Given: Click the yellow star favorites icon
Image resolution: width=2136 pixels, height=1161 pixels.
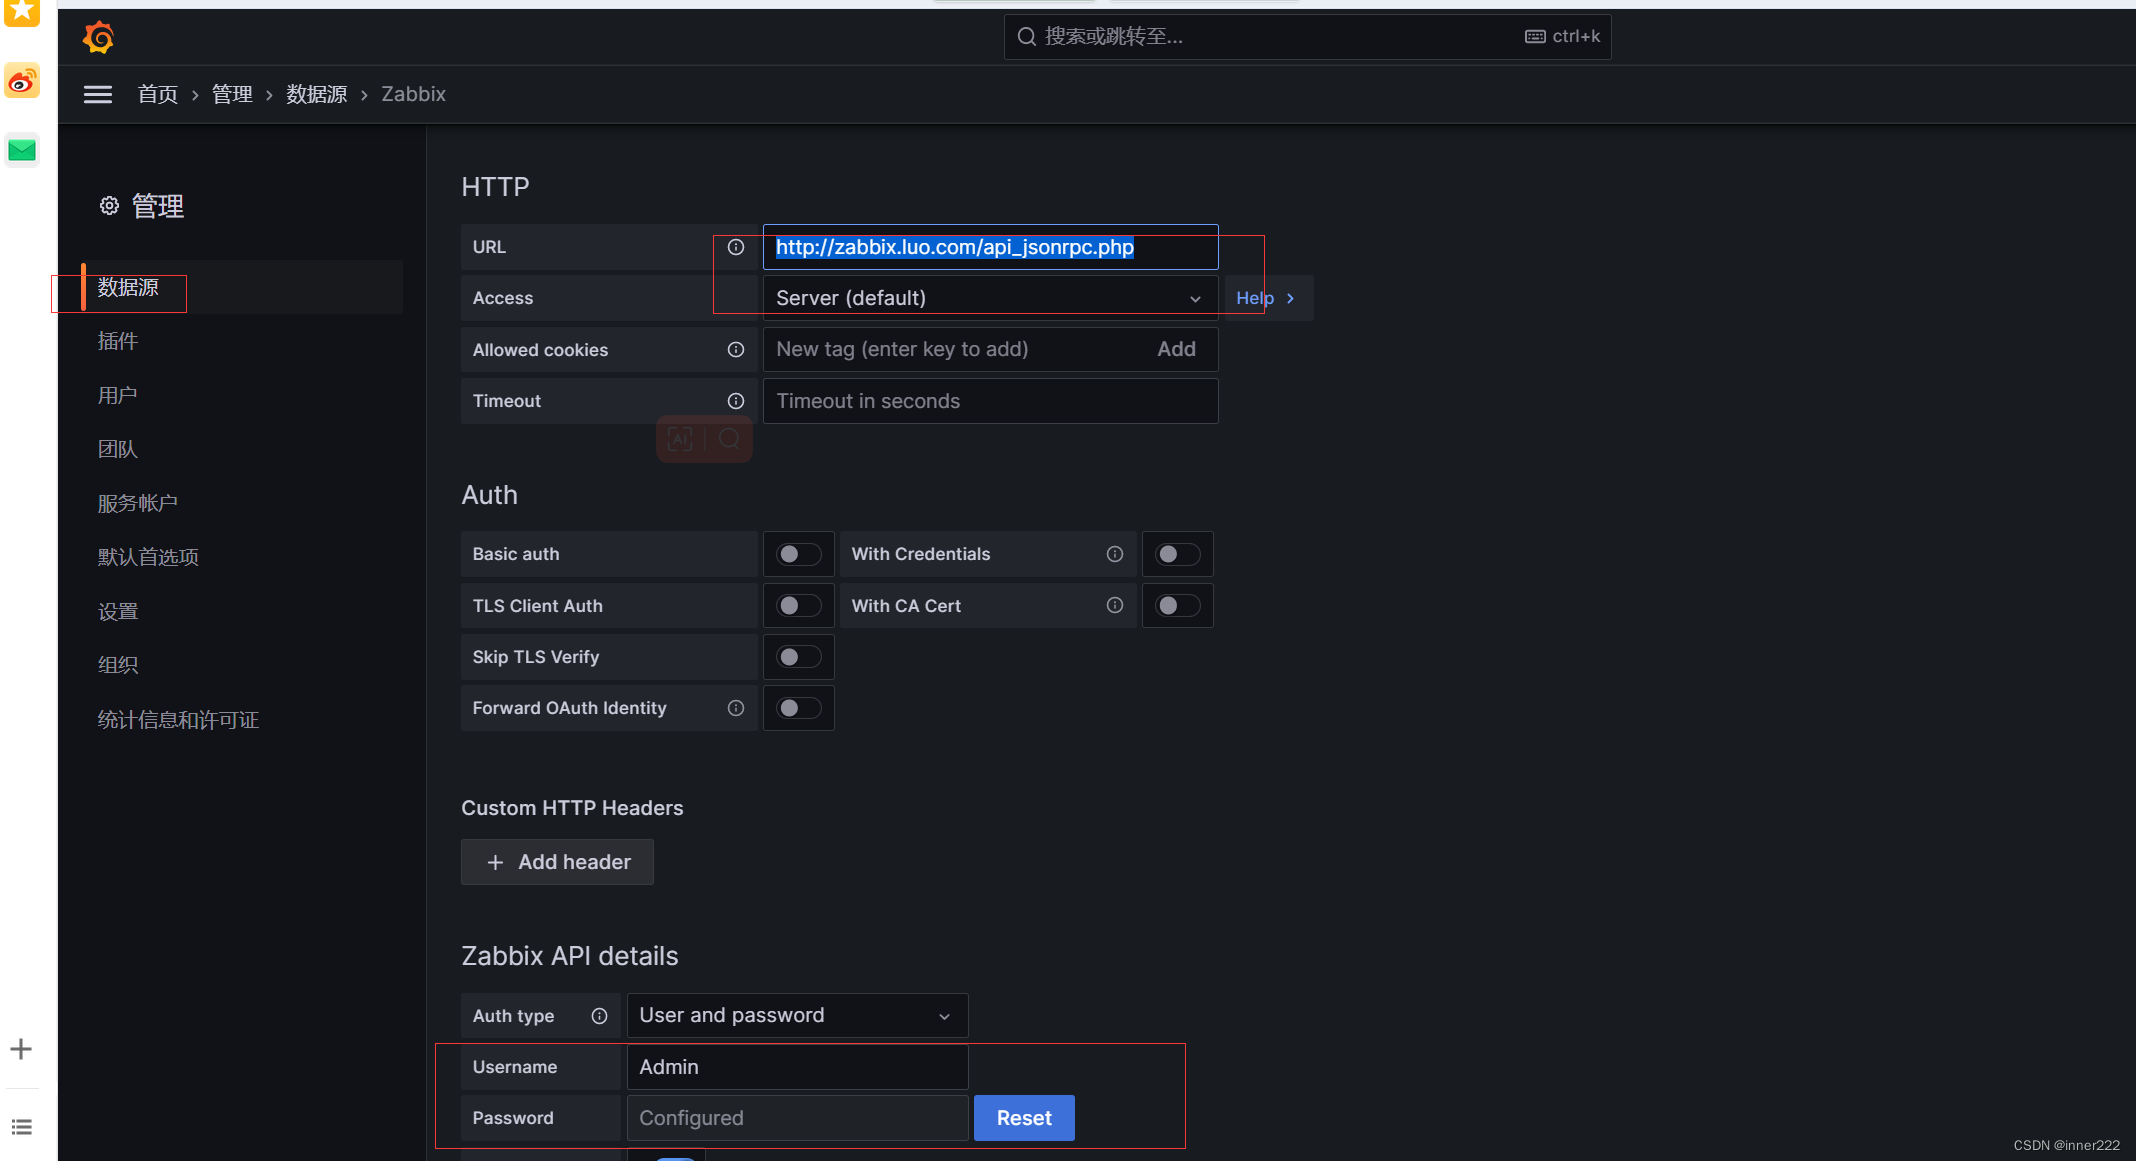Looking at the screenshot, I should (x=22, y=12).
